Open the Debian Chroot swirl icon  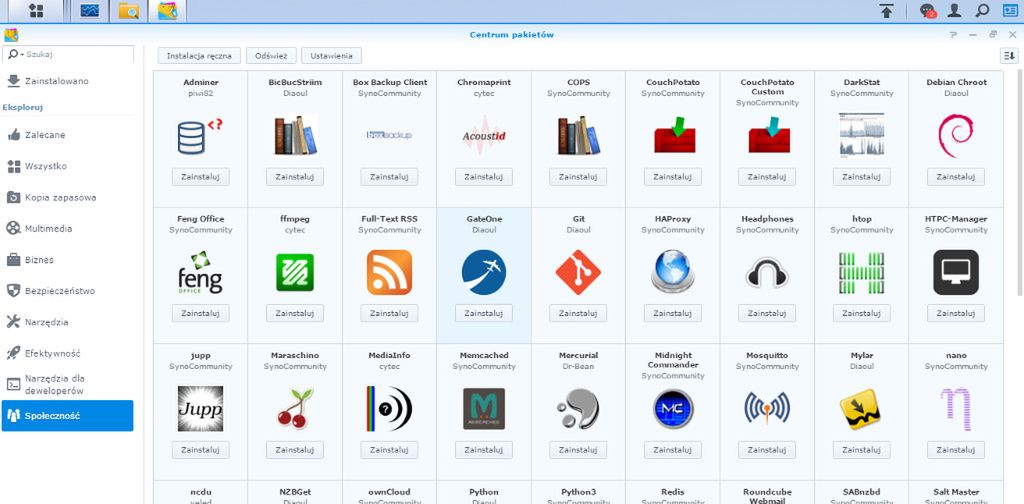(955, 135)
